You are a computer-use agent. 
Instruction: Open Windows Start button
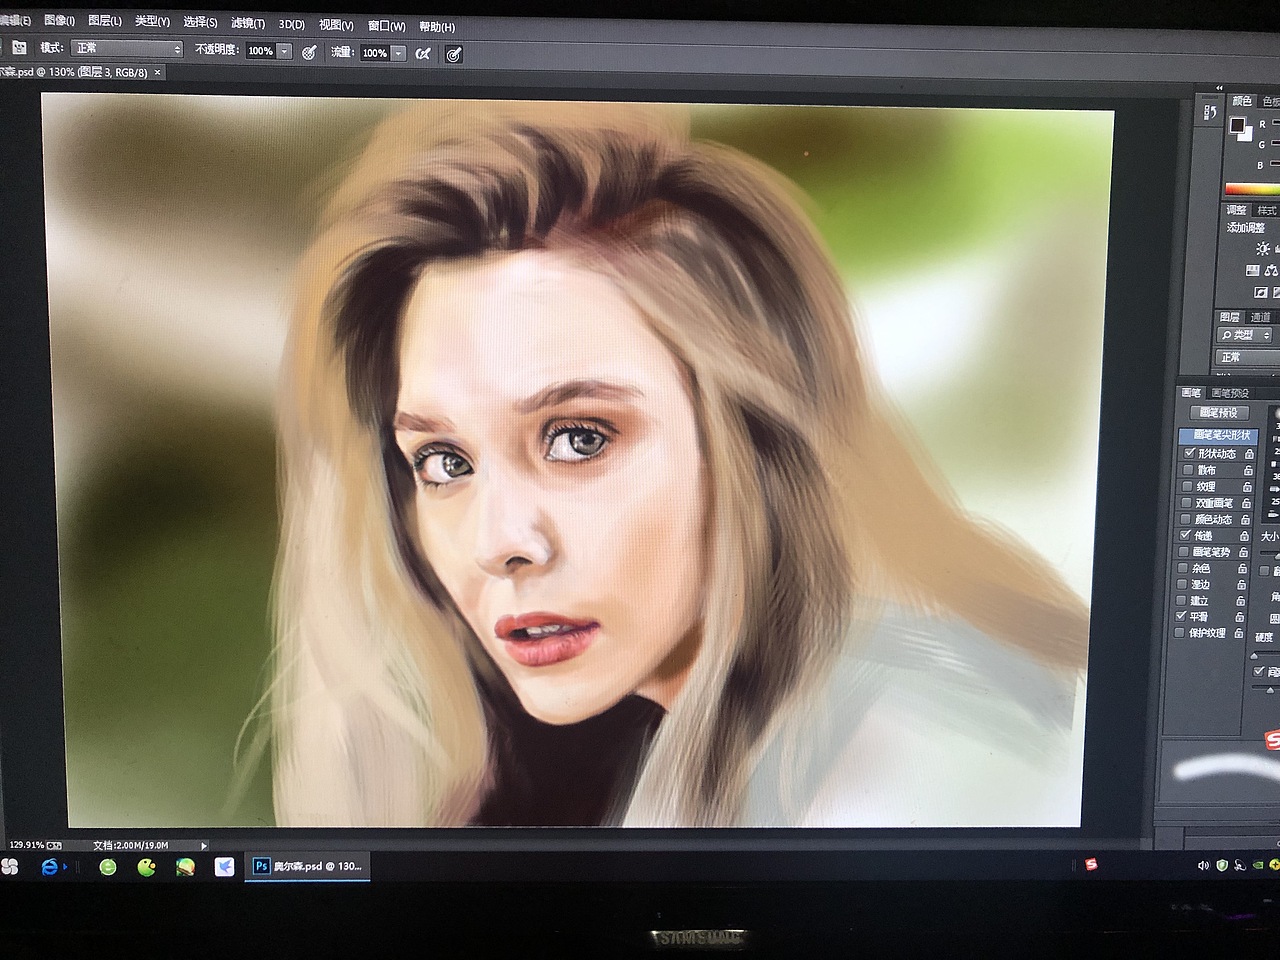pos(9,867)
